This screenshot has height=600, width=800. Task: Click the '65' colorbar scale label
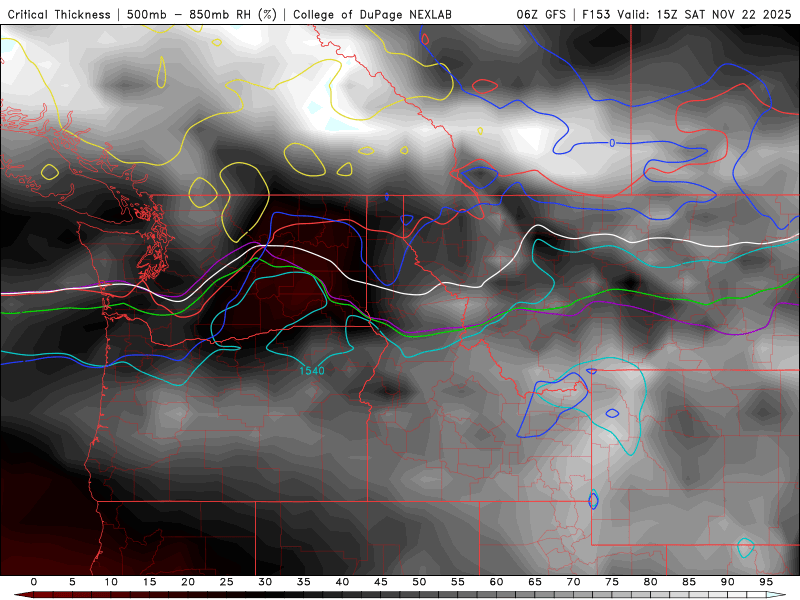point(535,582)
